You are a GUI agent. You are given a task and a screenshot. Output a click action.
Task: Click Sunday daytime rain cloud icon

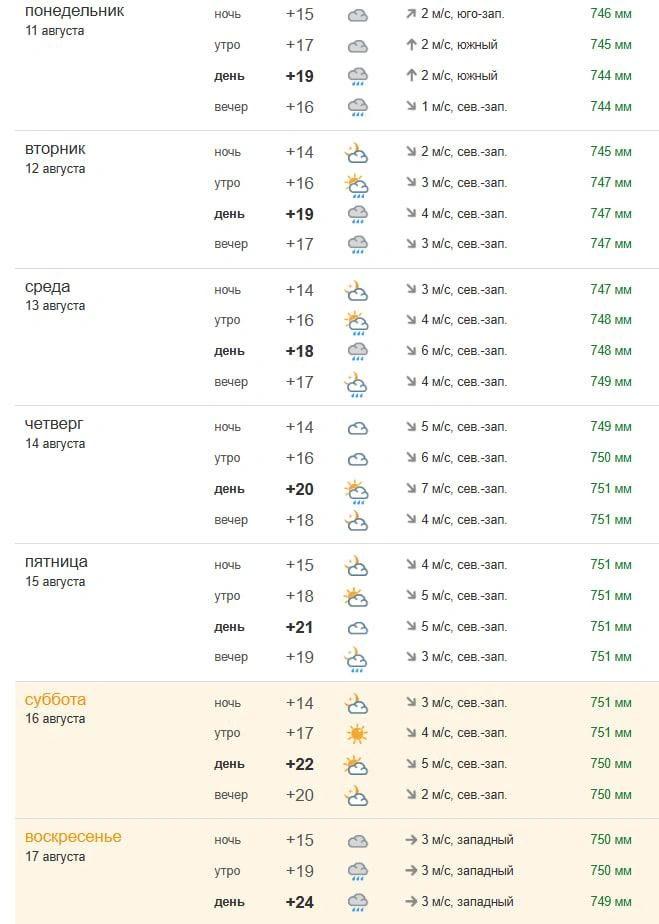[x=357, y=903]
